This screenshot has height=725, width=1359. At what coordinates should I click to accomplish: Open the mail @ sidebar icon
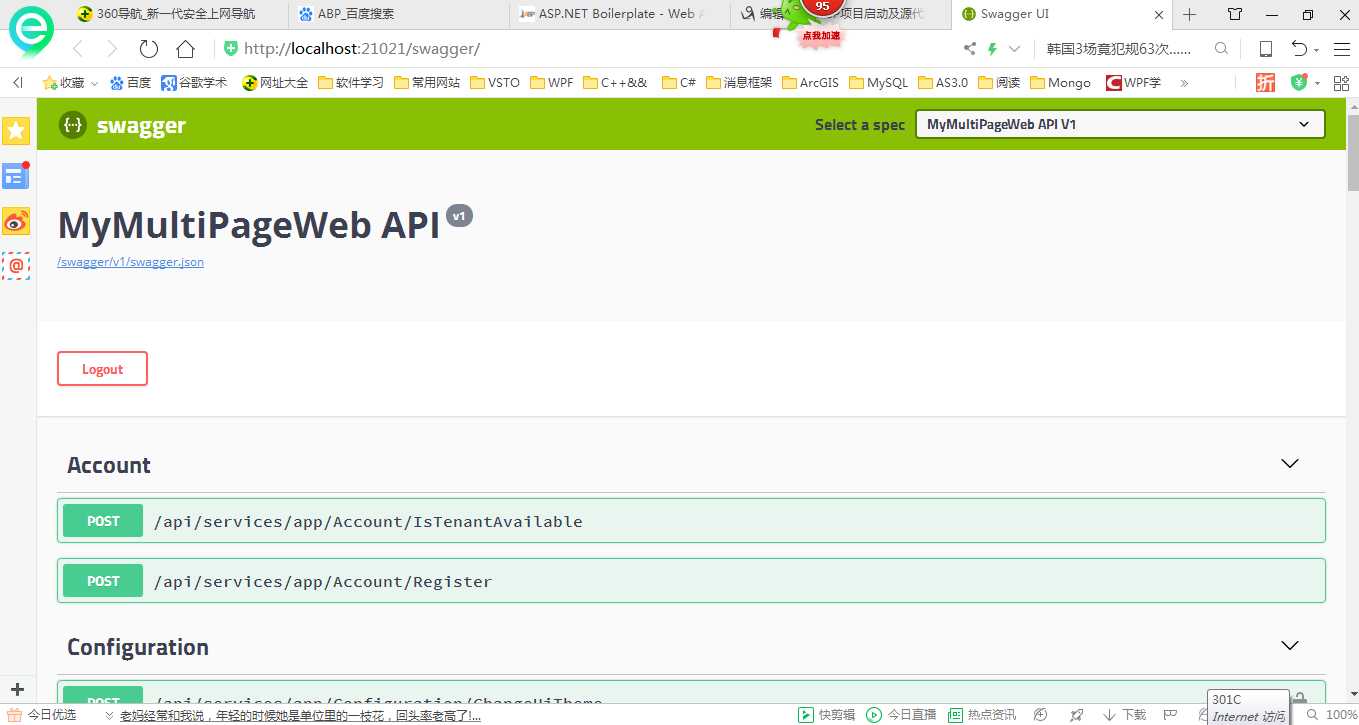(16, 266)
